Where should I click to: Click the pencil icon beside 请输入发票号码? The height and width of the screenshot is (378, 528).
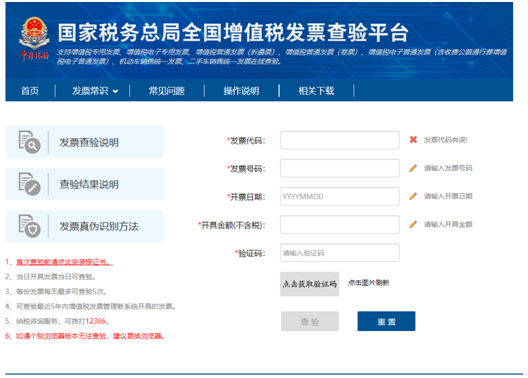click(x=413, y=168)
